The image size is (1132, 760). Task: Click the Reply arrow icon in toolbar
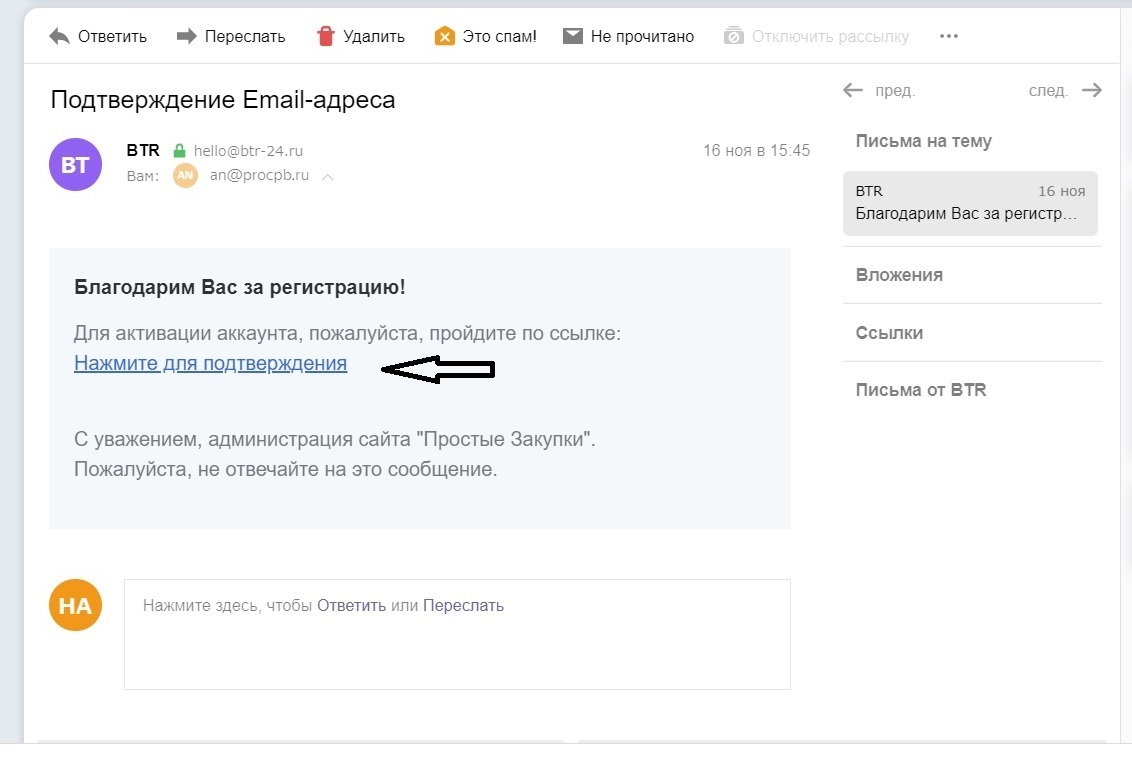point(60,36)
